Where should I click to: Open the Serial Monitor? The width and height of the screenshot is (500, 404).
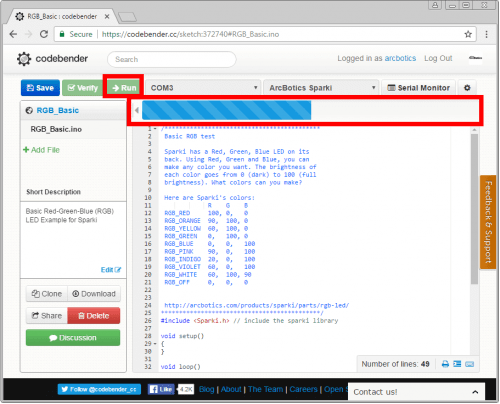(x=418, y=88)
